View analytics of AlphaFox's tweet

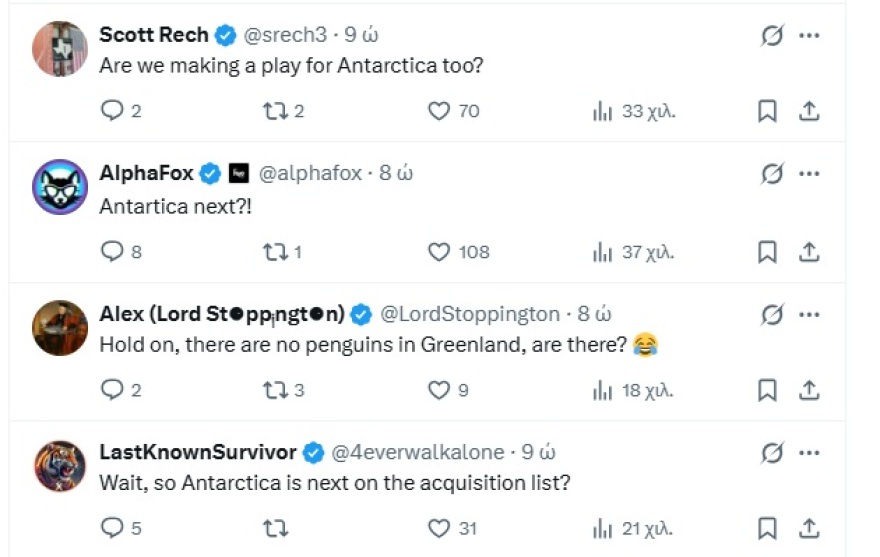(x=602, y=252)
